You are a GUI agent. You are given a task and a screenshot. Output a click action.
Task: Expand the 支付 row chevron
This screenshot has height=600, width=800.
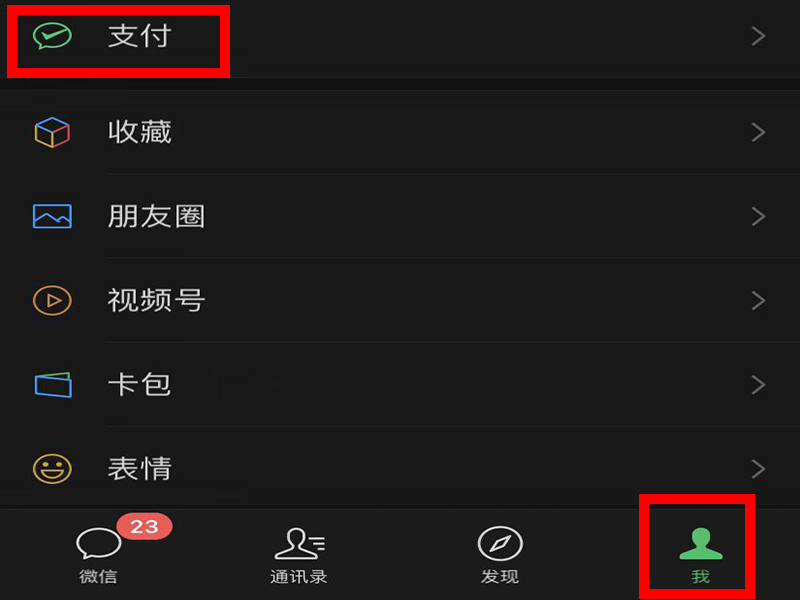tap(758, 36)
